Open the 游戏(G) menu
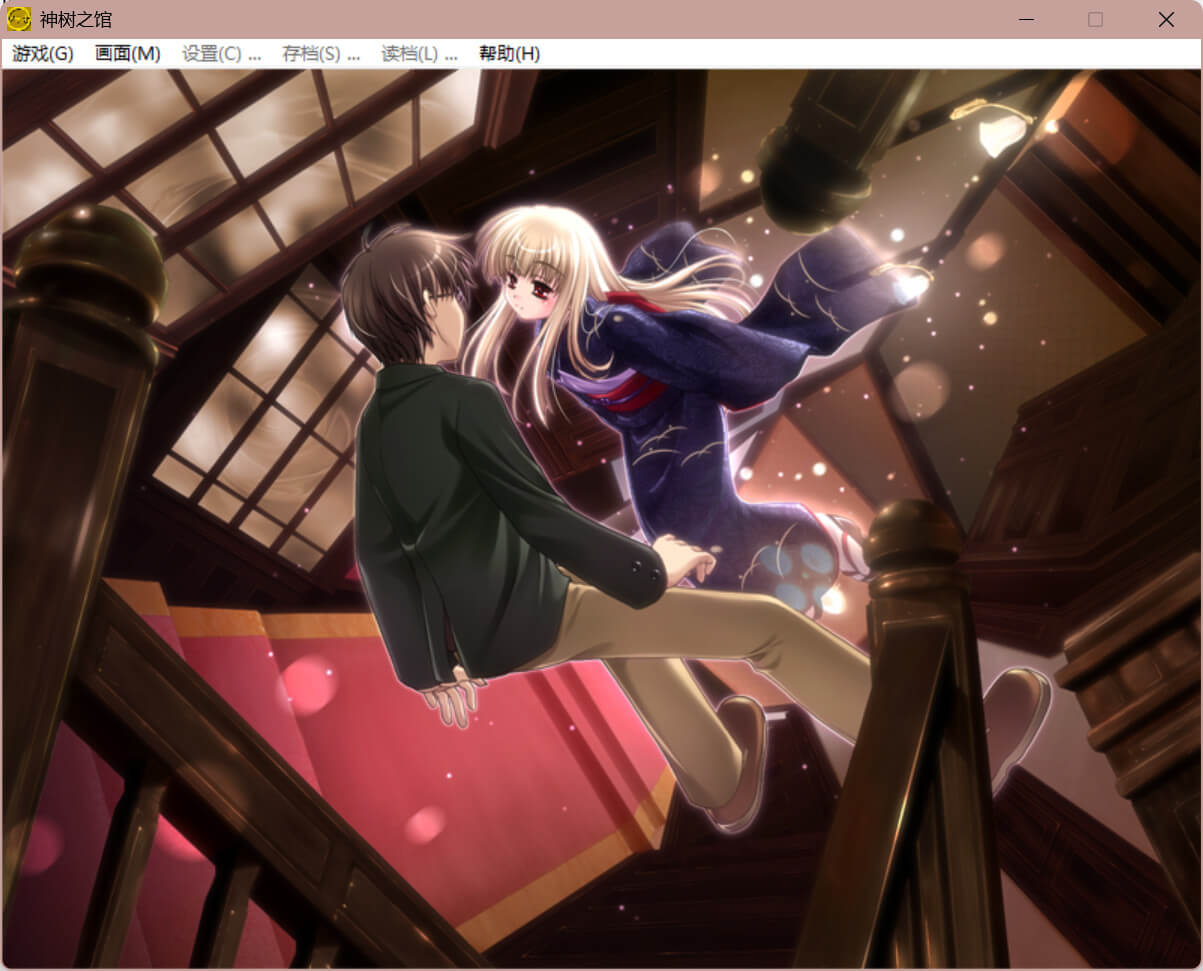 click(x=43, y=54)
